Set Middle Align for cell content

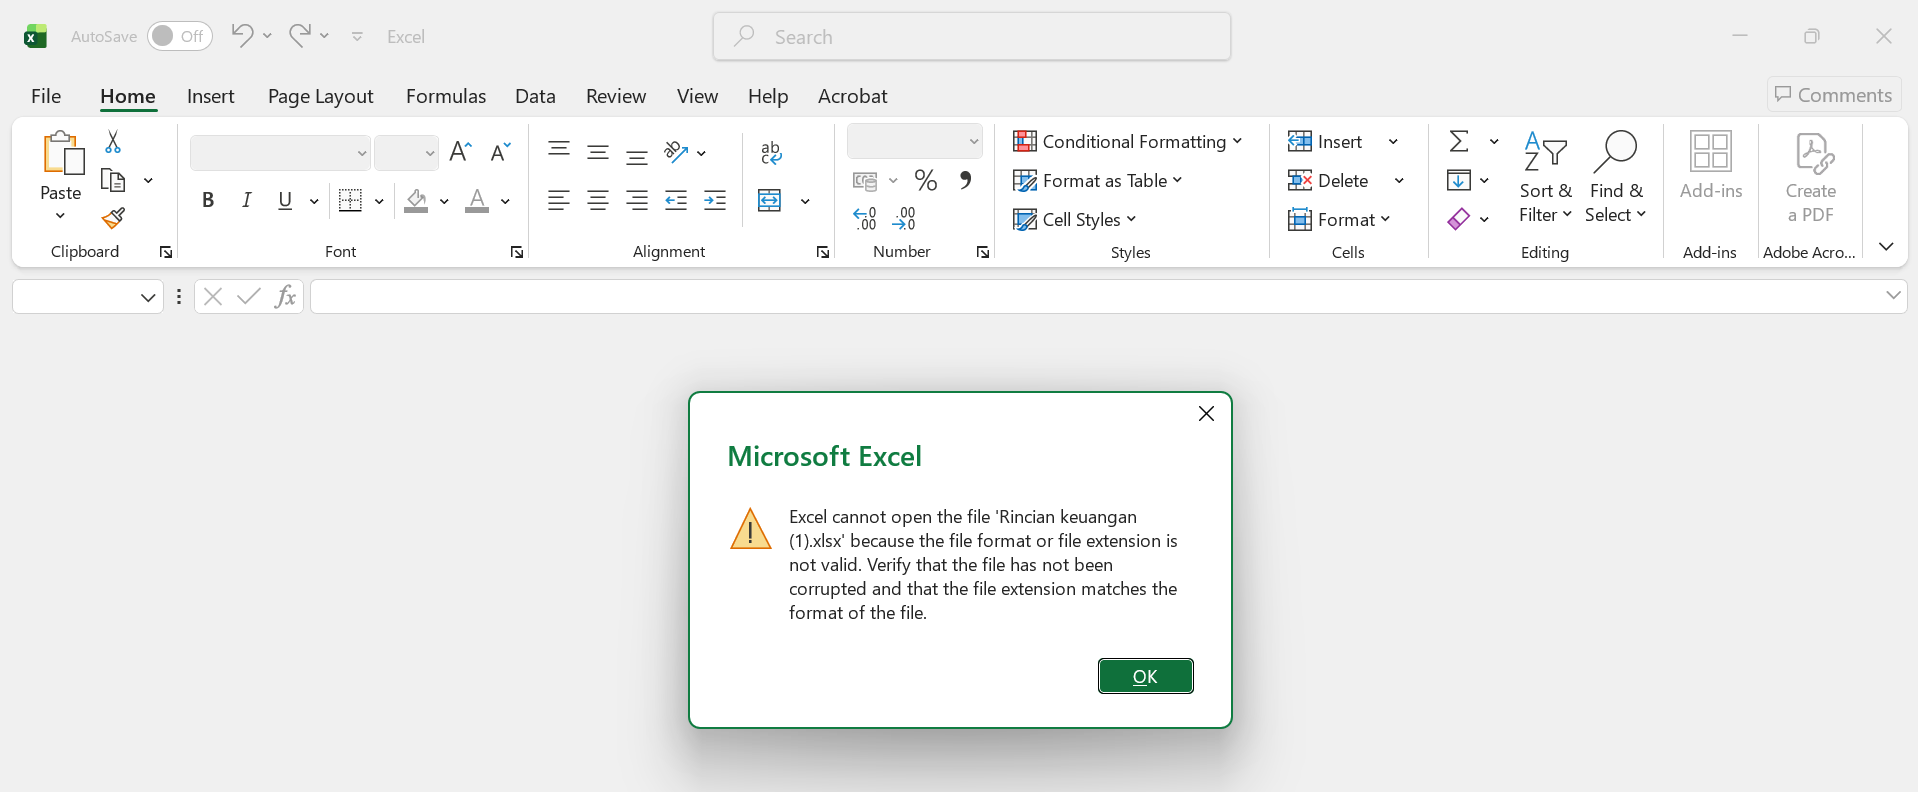(x=598, y=152)
